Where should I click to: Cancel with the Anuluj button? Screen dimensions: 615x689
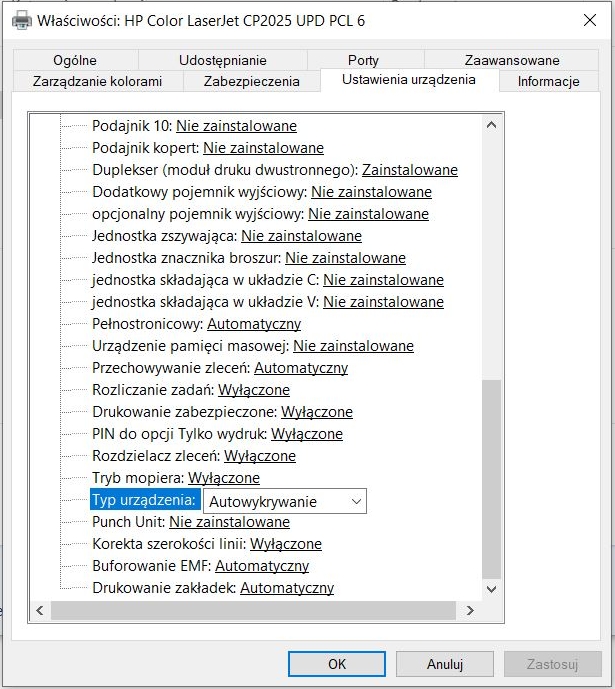tap(445, 664)
